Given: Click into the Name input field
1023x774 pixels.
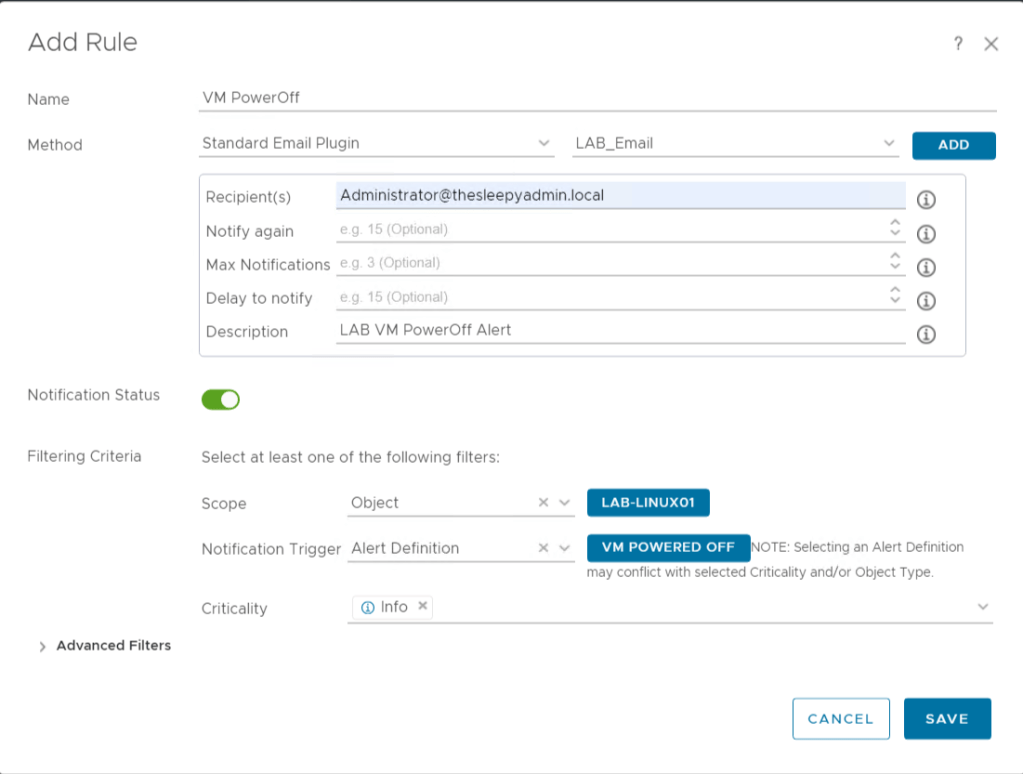Looking at the screenshot, I should click(x=597, y=98).
